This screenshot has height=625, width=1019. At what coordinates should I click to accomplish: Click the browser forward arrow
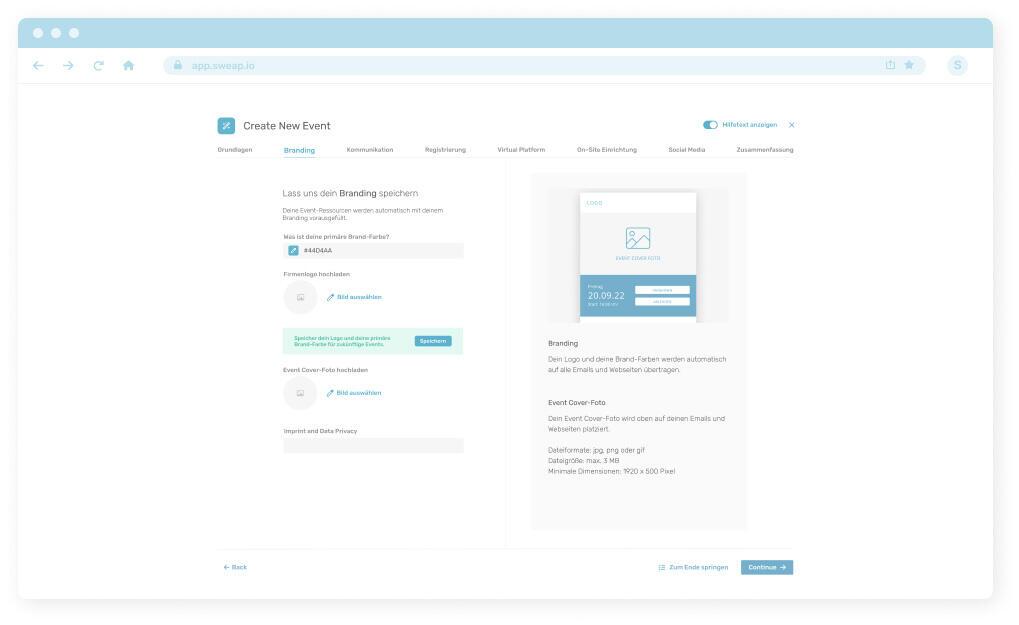click(67, 65)
